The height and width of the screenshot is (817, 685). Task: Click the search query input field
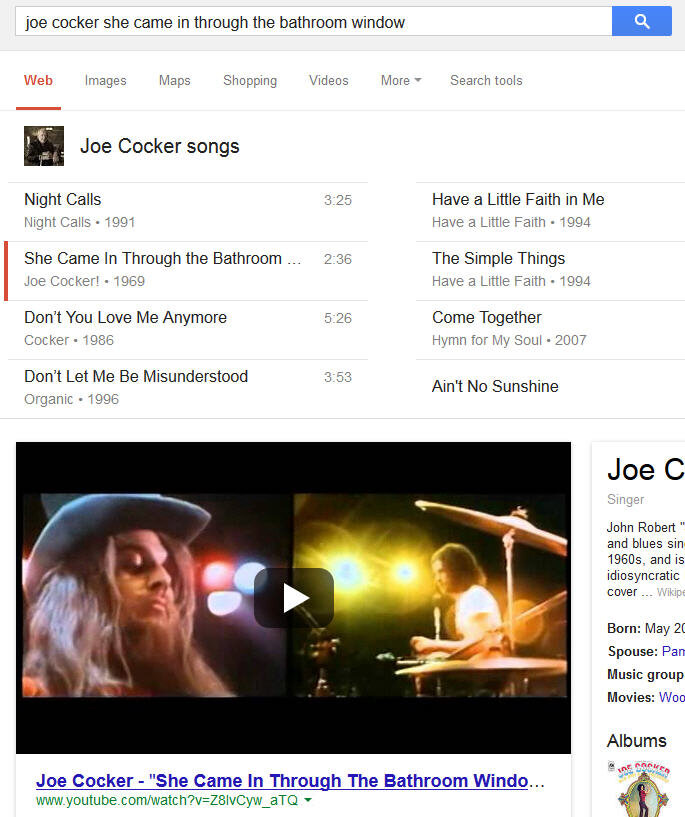coord(314,21)
